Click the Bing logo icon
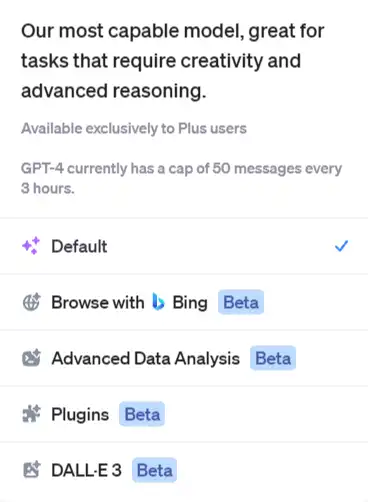Image resolution: width=368 pixels, height=502 pixels. coord(158,302)
